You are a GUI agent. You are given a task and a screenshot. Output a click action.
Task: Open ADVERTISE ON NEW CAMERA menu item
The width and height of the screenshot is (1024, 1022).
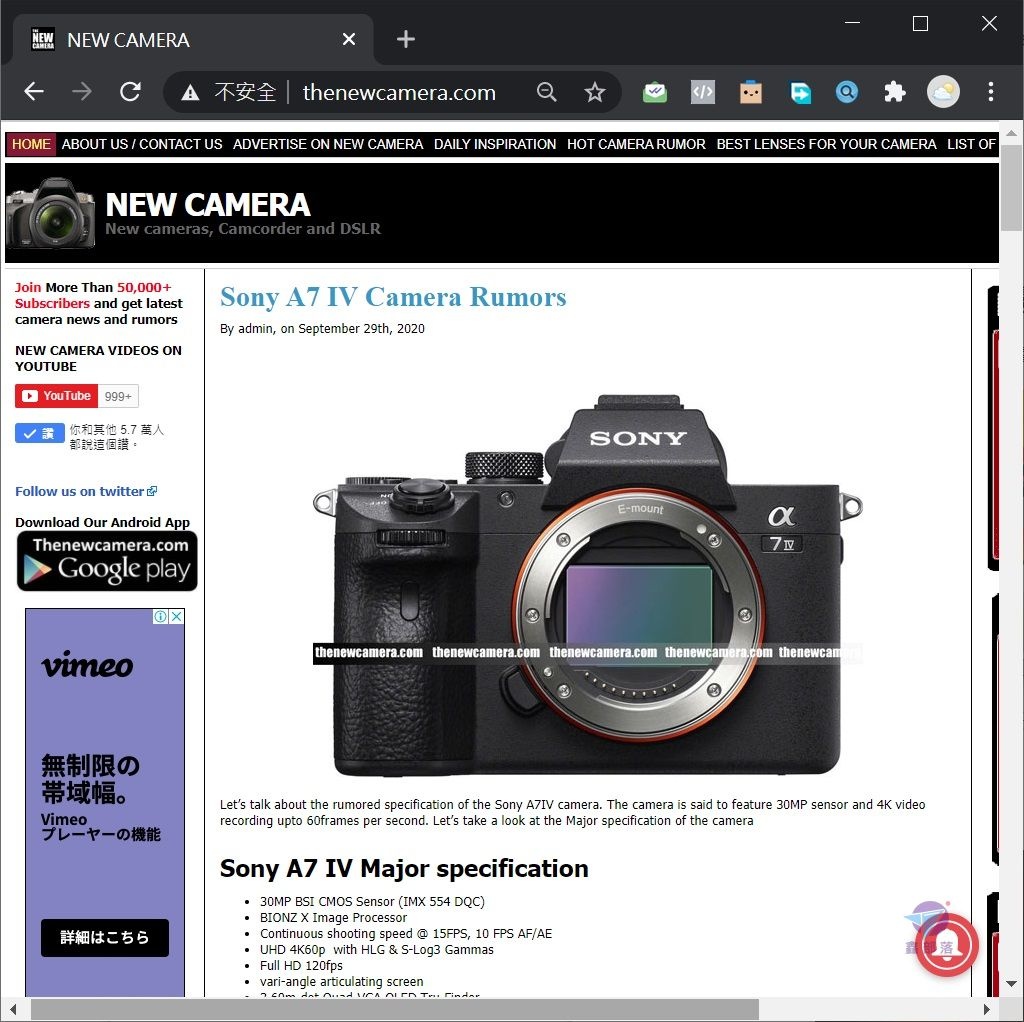pos(328,144)
